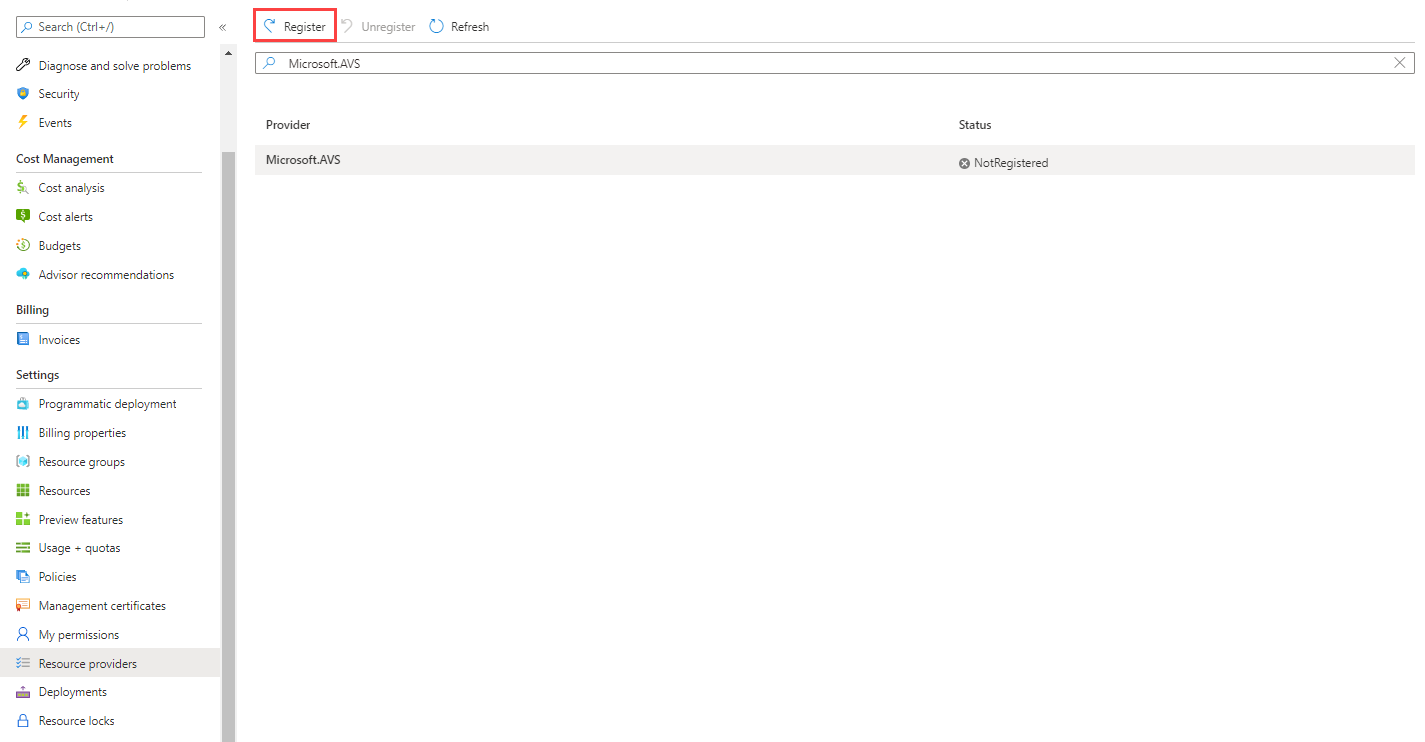Image resolution: width=1425 pixels, height=742 pixels.
Task: Click the Policies icon in Settings section
Action: click(x=22, y=576)
